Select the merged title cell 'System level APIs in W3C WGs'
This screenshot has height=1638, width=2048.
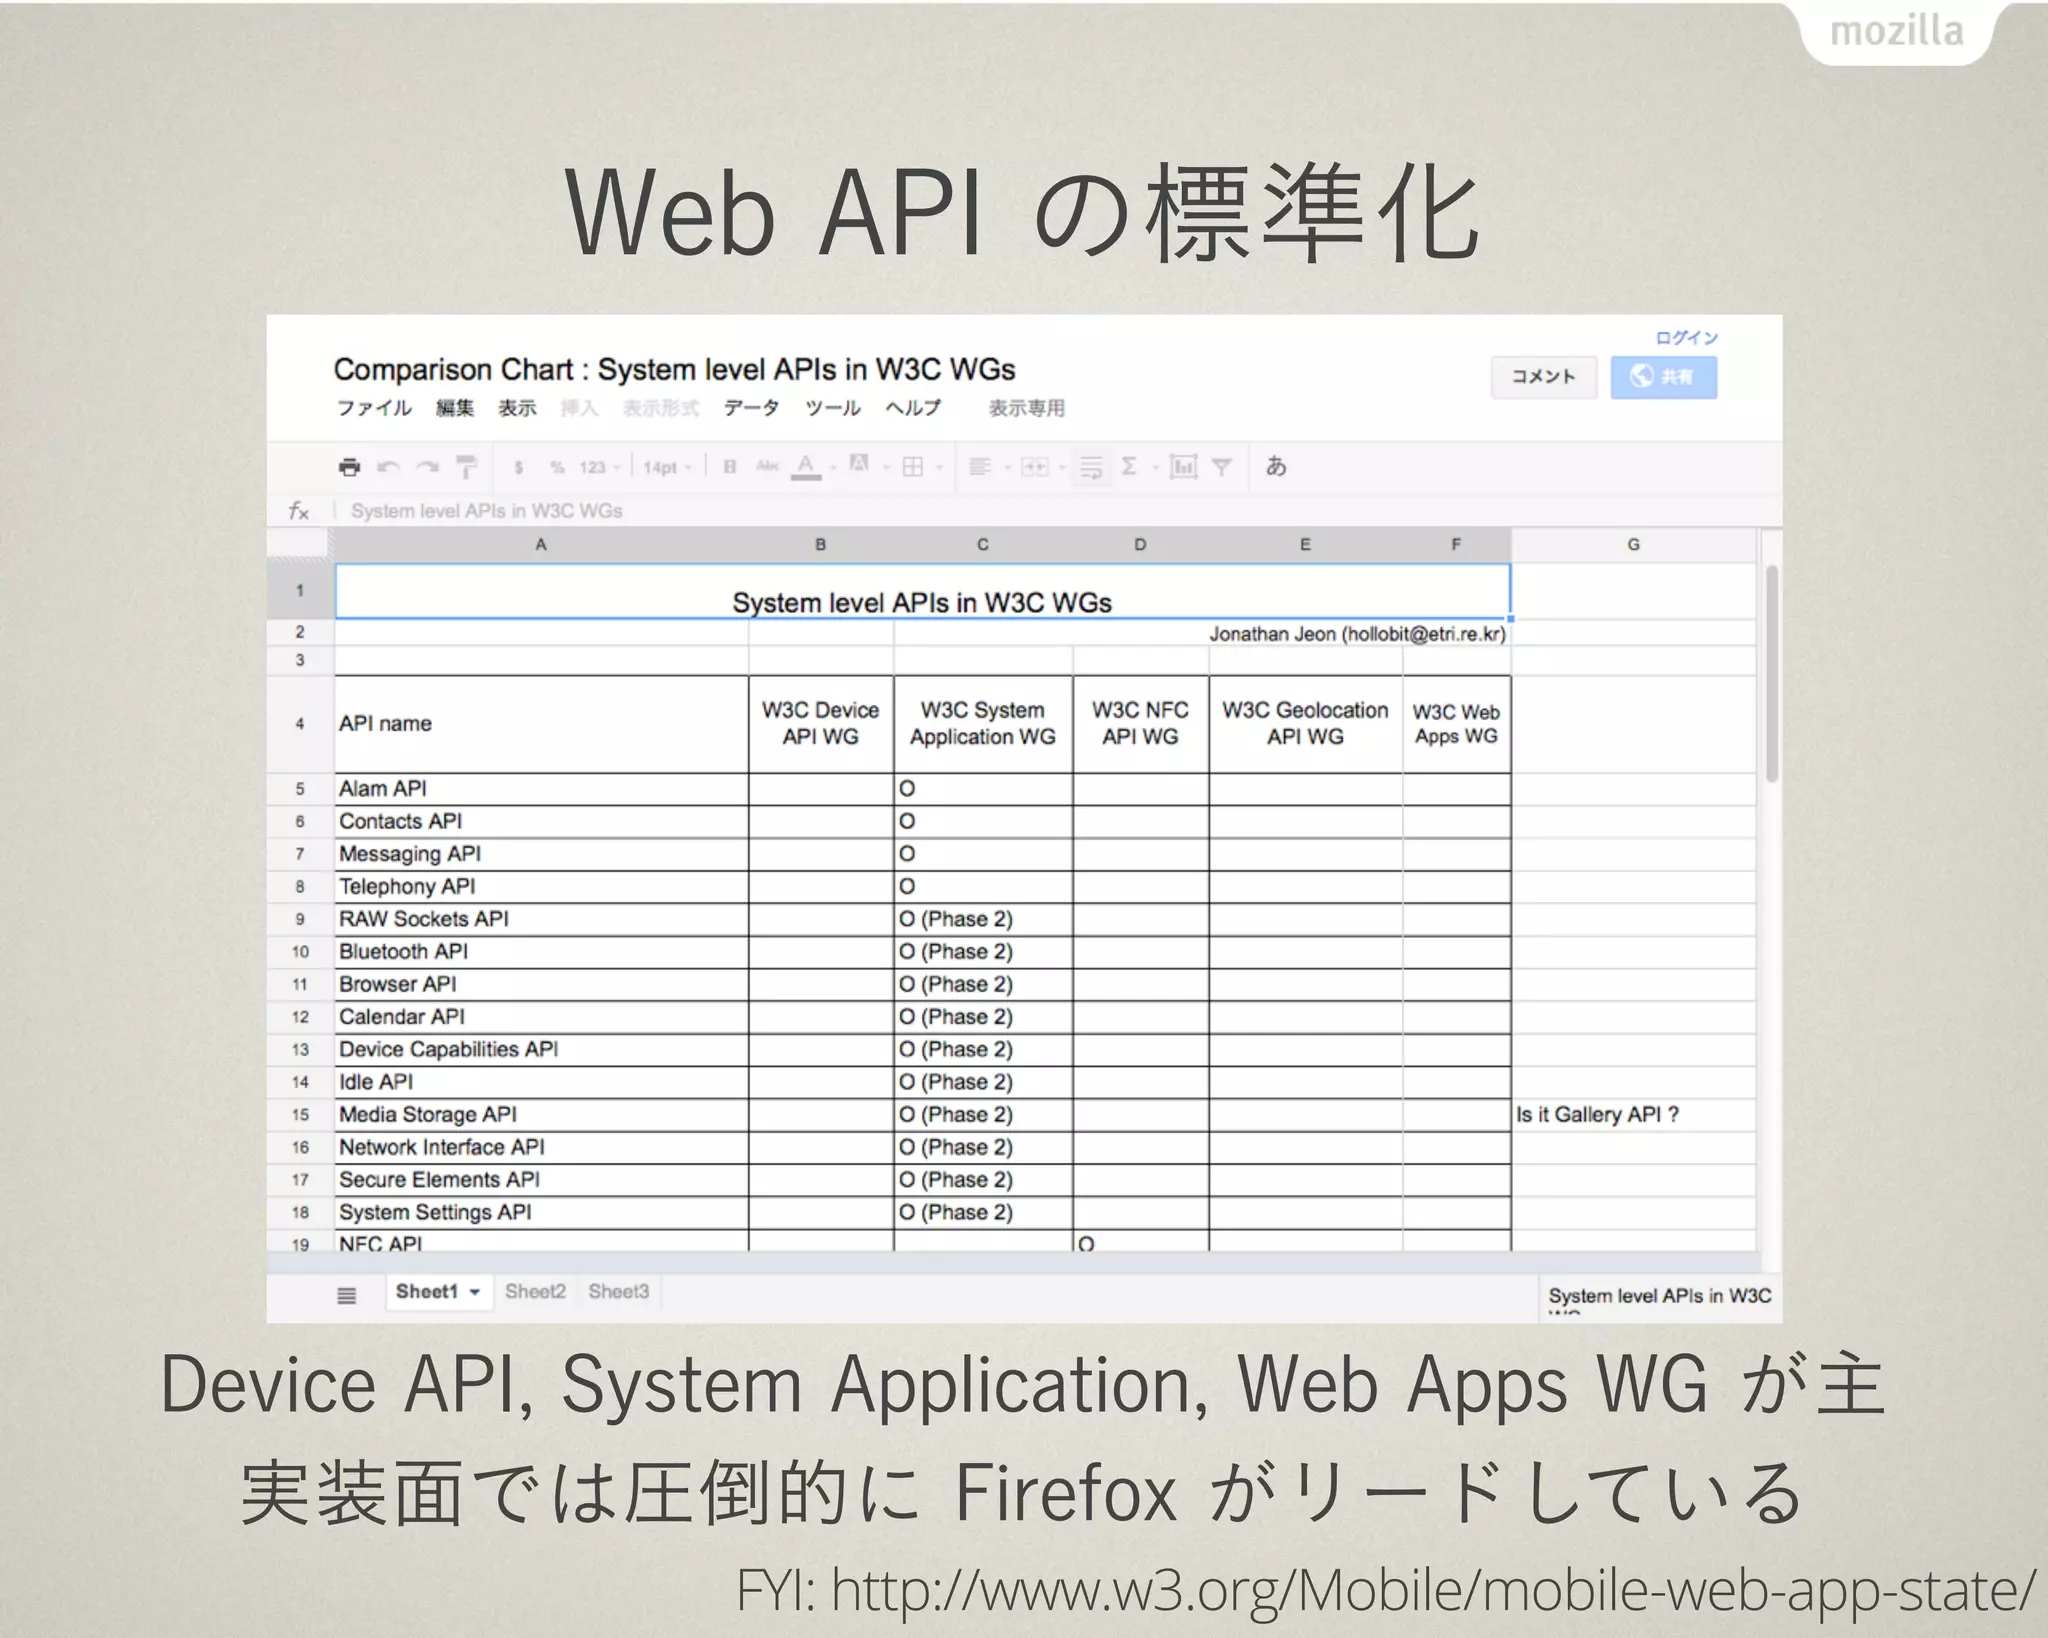pyautogui.click(x=922, y=591)
